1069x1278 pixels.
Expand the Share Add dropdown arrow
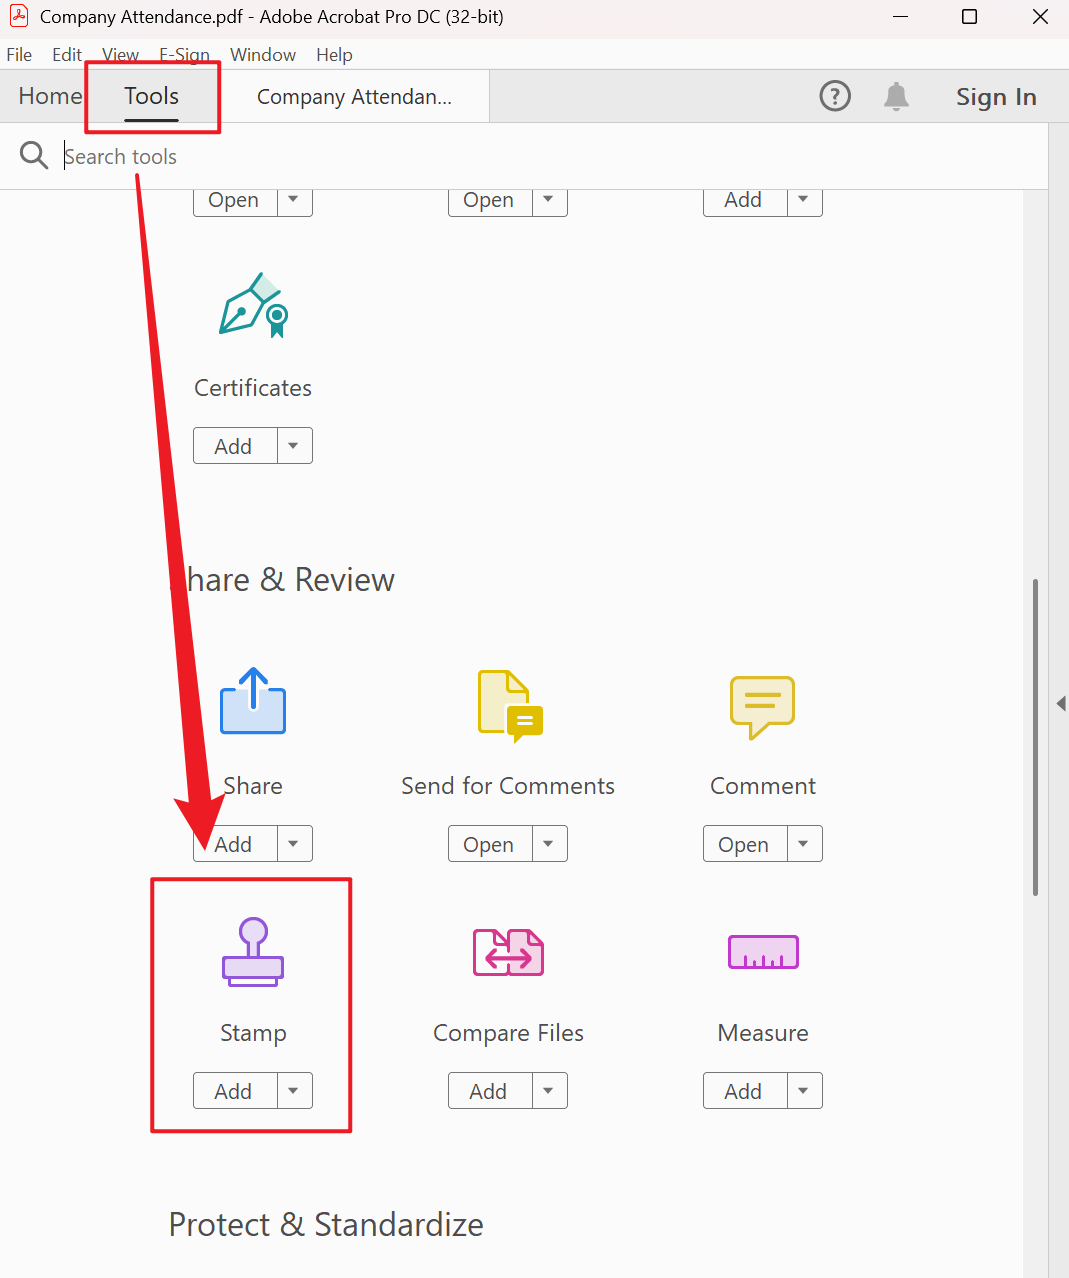tap(294, 844)
